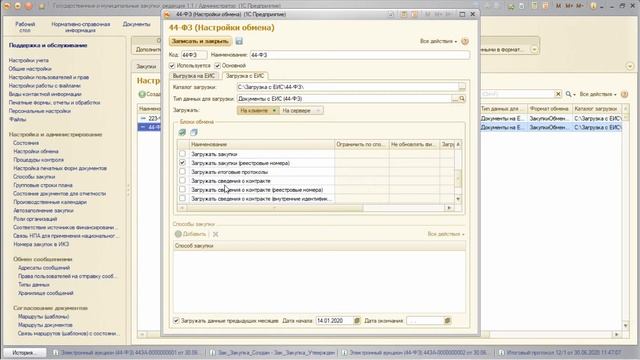Screen dimensions: 640x360
Task: Click the calculator icon in main title bar
Action: pyautogui.click(x=534, y=6)
